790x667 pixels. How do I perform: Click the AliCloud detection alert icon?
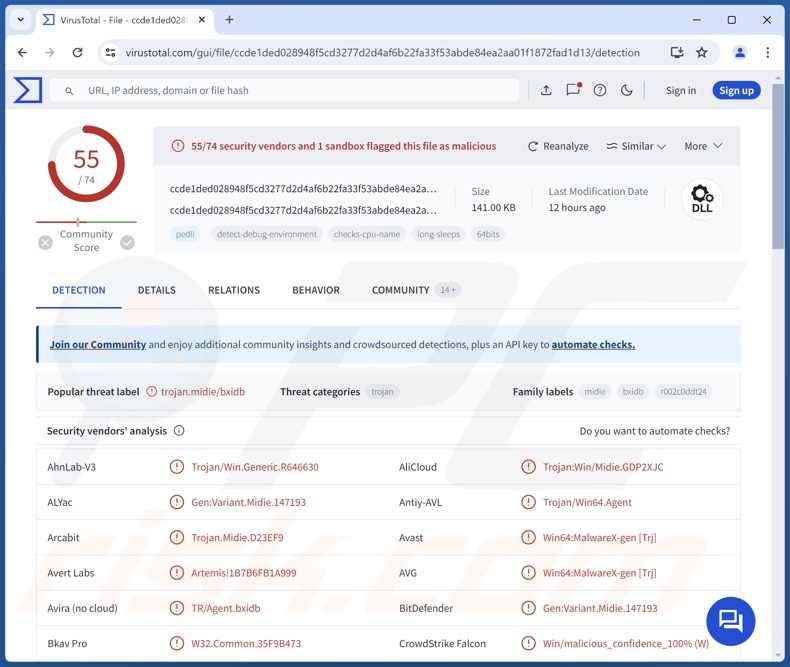pyautogui.click(x=528, y=467)
